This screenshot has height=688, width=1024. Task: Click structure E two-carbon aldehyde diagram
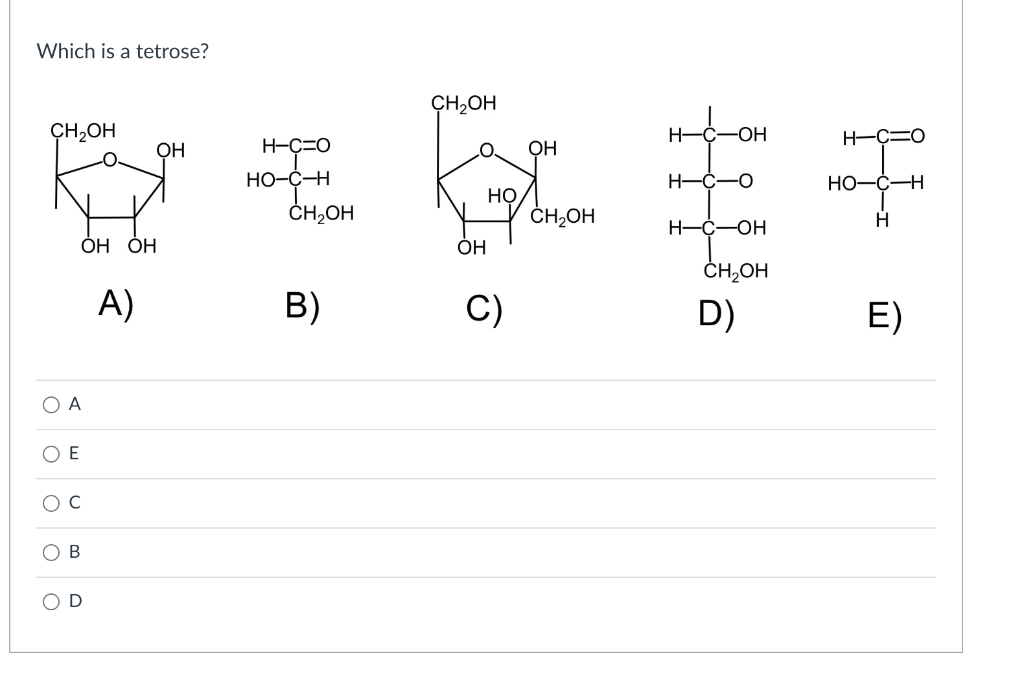click(876, 179)
